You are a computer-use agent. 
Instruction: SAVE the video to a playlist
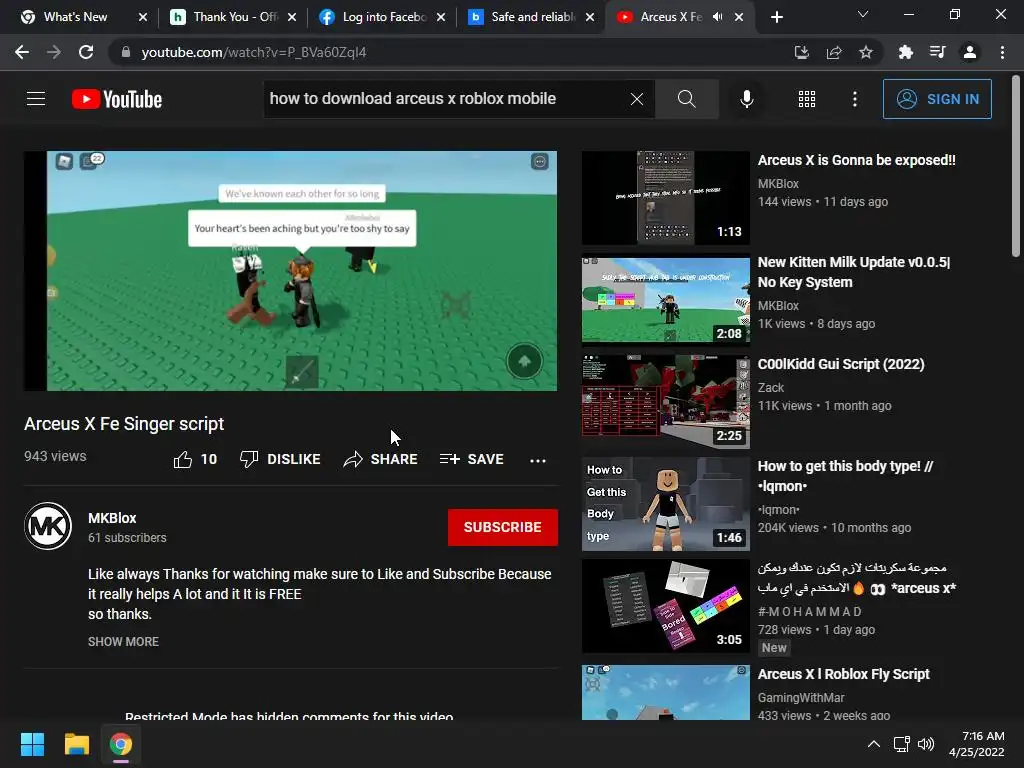pyautogui.click(x=472, y=459)
